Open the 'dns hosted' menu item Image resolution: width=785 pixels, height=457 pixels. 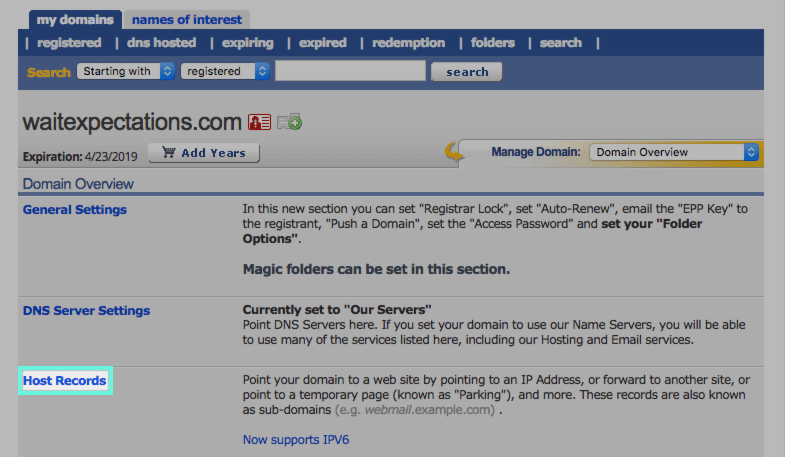[x=161, y=43]
